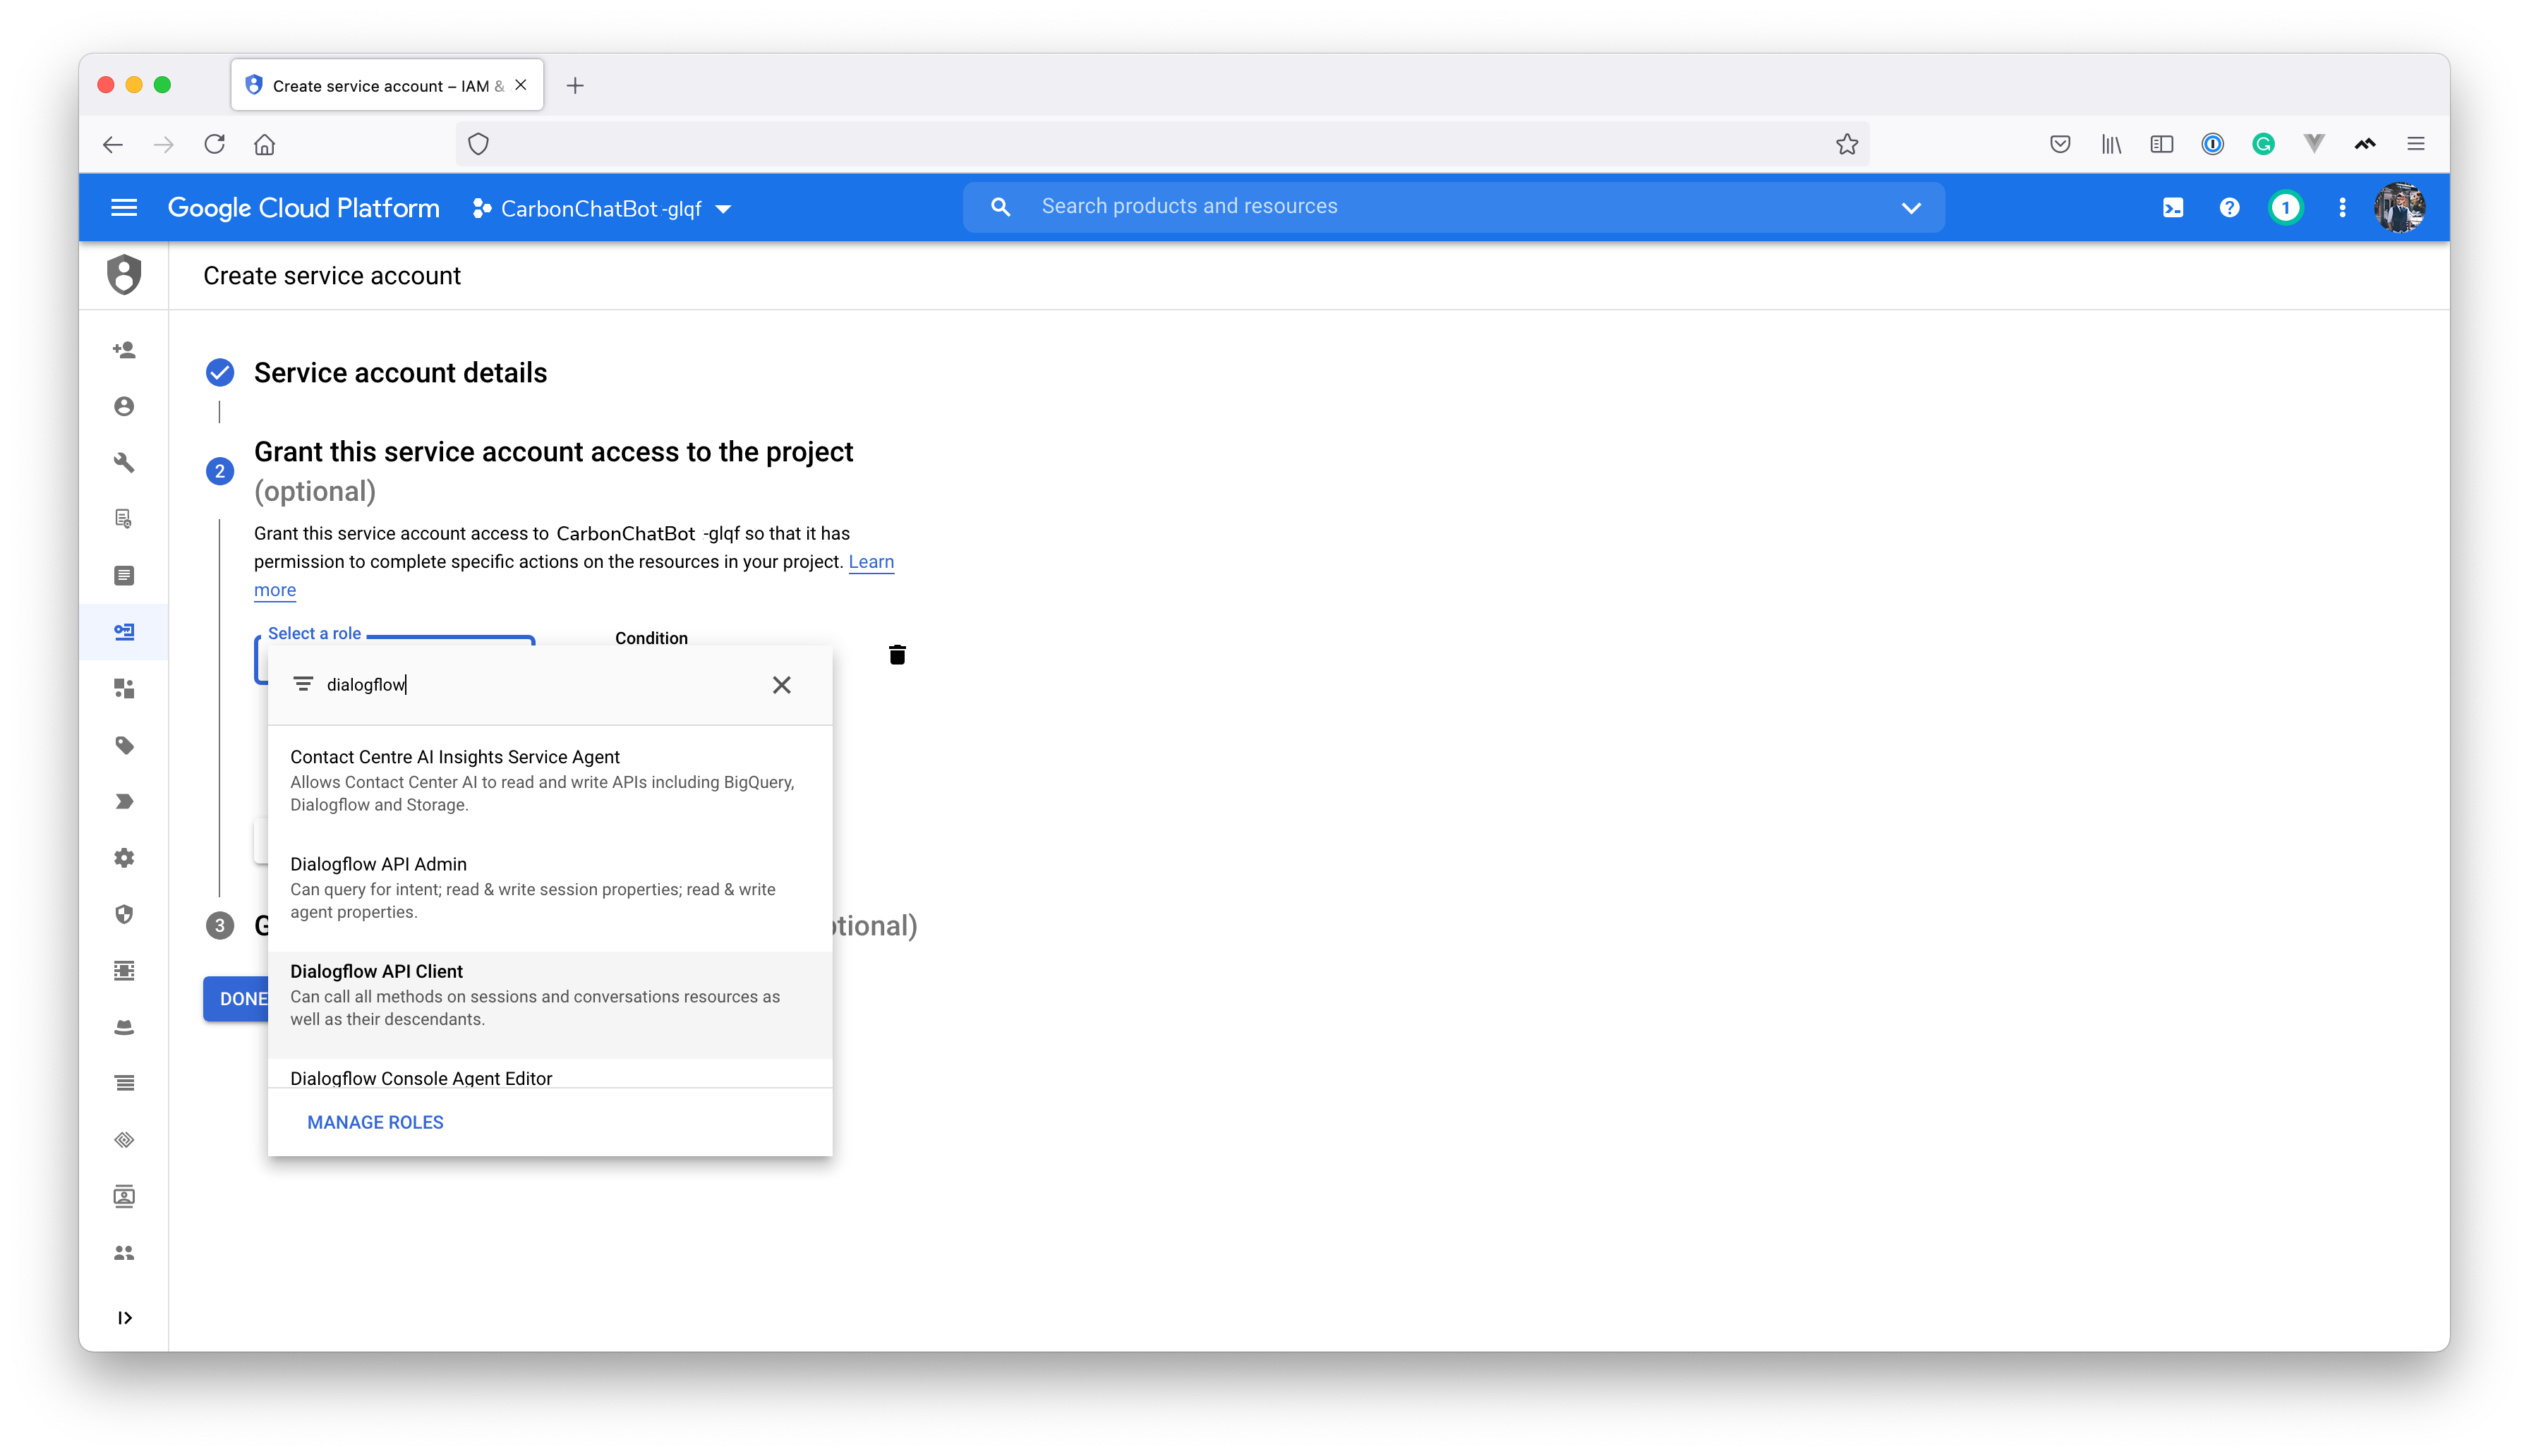Open the add-person IAM sidebar icon
This screenshot has height=1456, width=2529.
click(124, 350)
